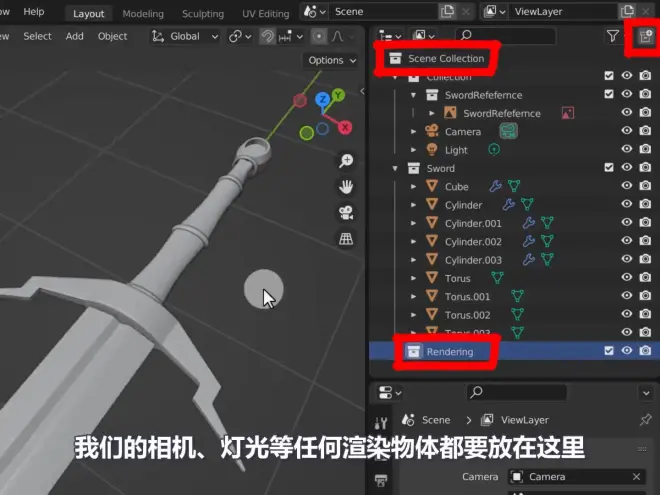
Task: Click the outliner search field
Action: 505,36
